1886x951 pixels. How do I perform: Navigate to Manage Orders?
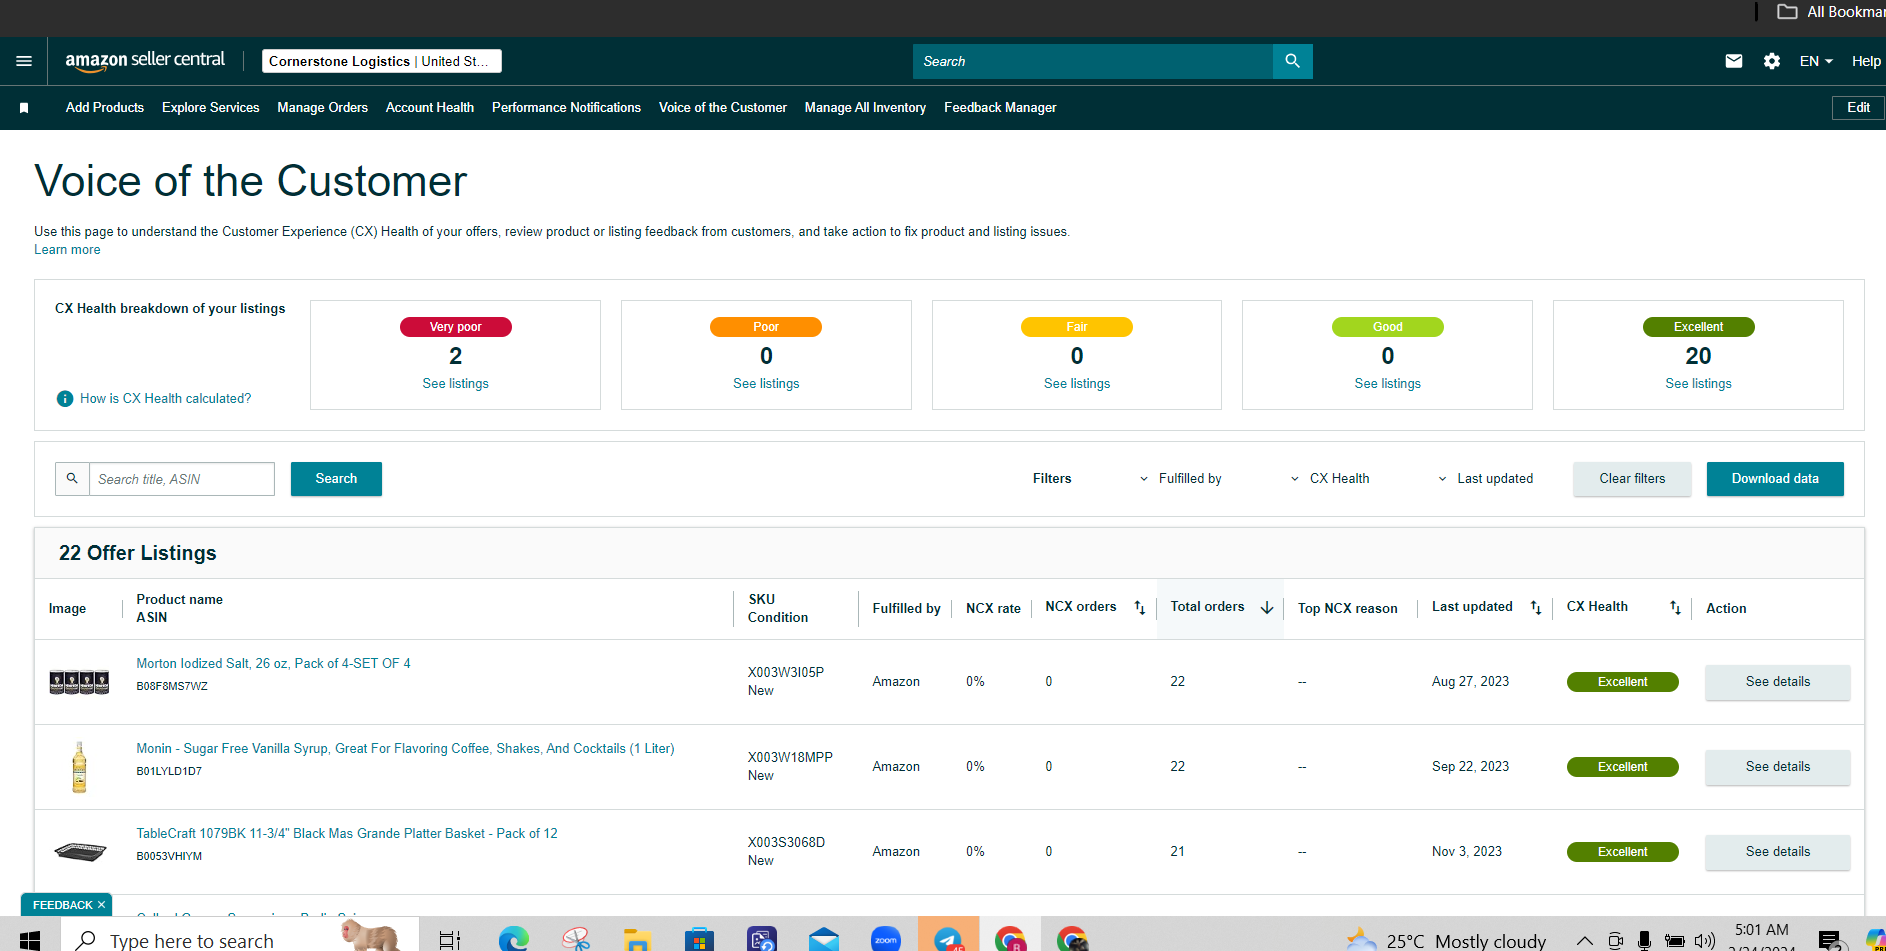point(322,108)
